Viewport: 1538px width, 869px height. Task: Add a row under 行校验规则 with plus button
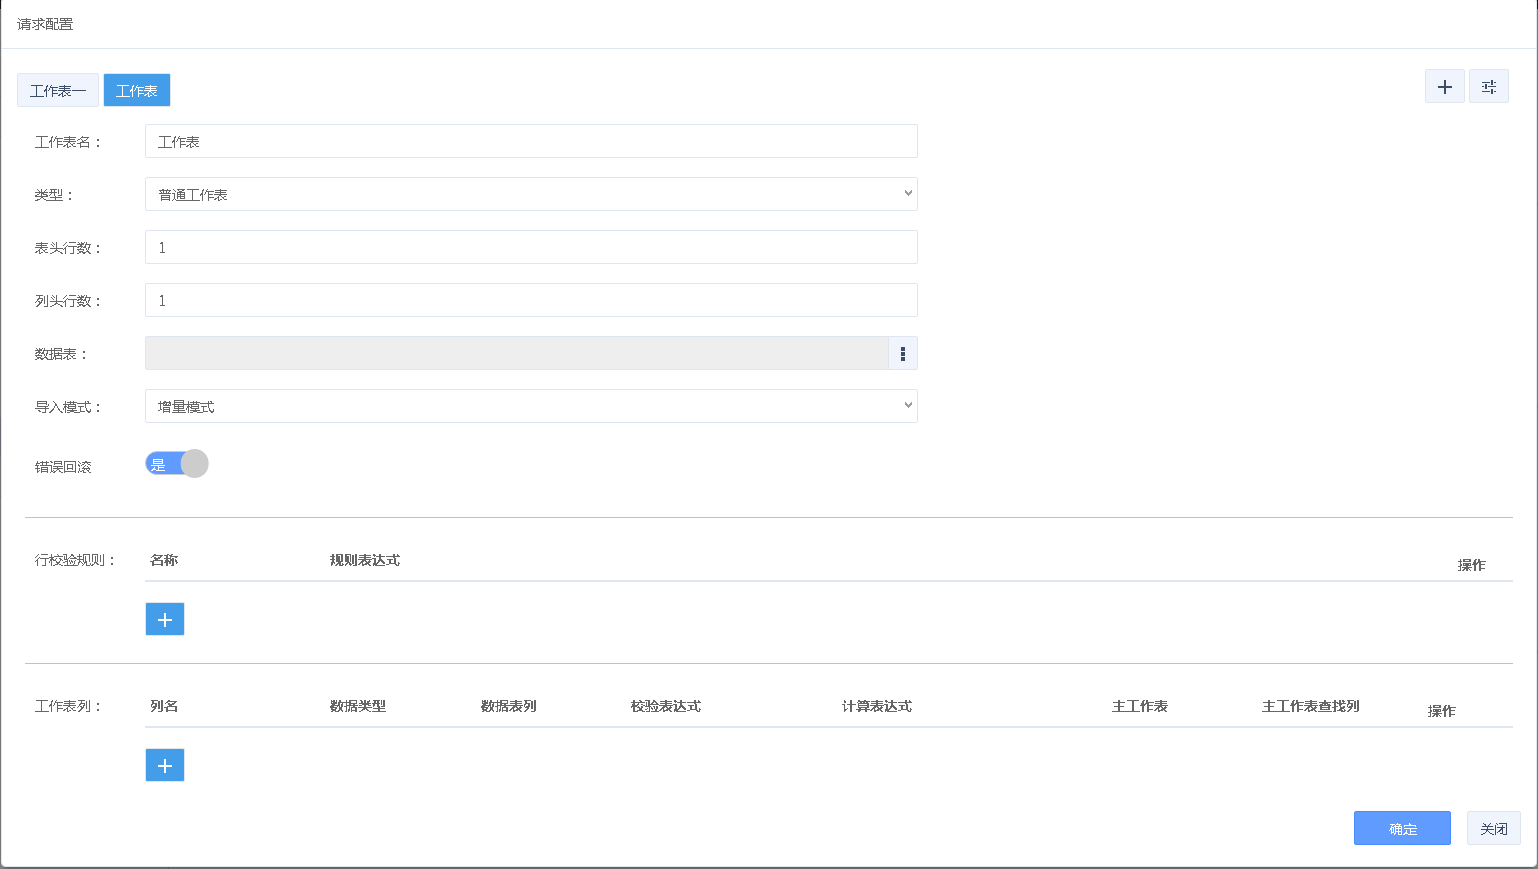pos(165,620)
